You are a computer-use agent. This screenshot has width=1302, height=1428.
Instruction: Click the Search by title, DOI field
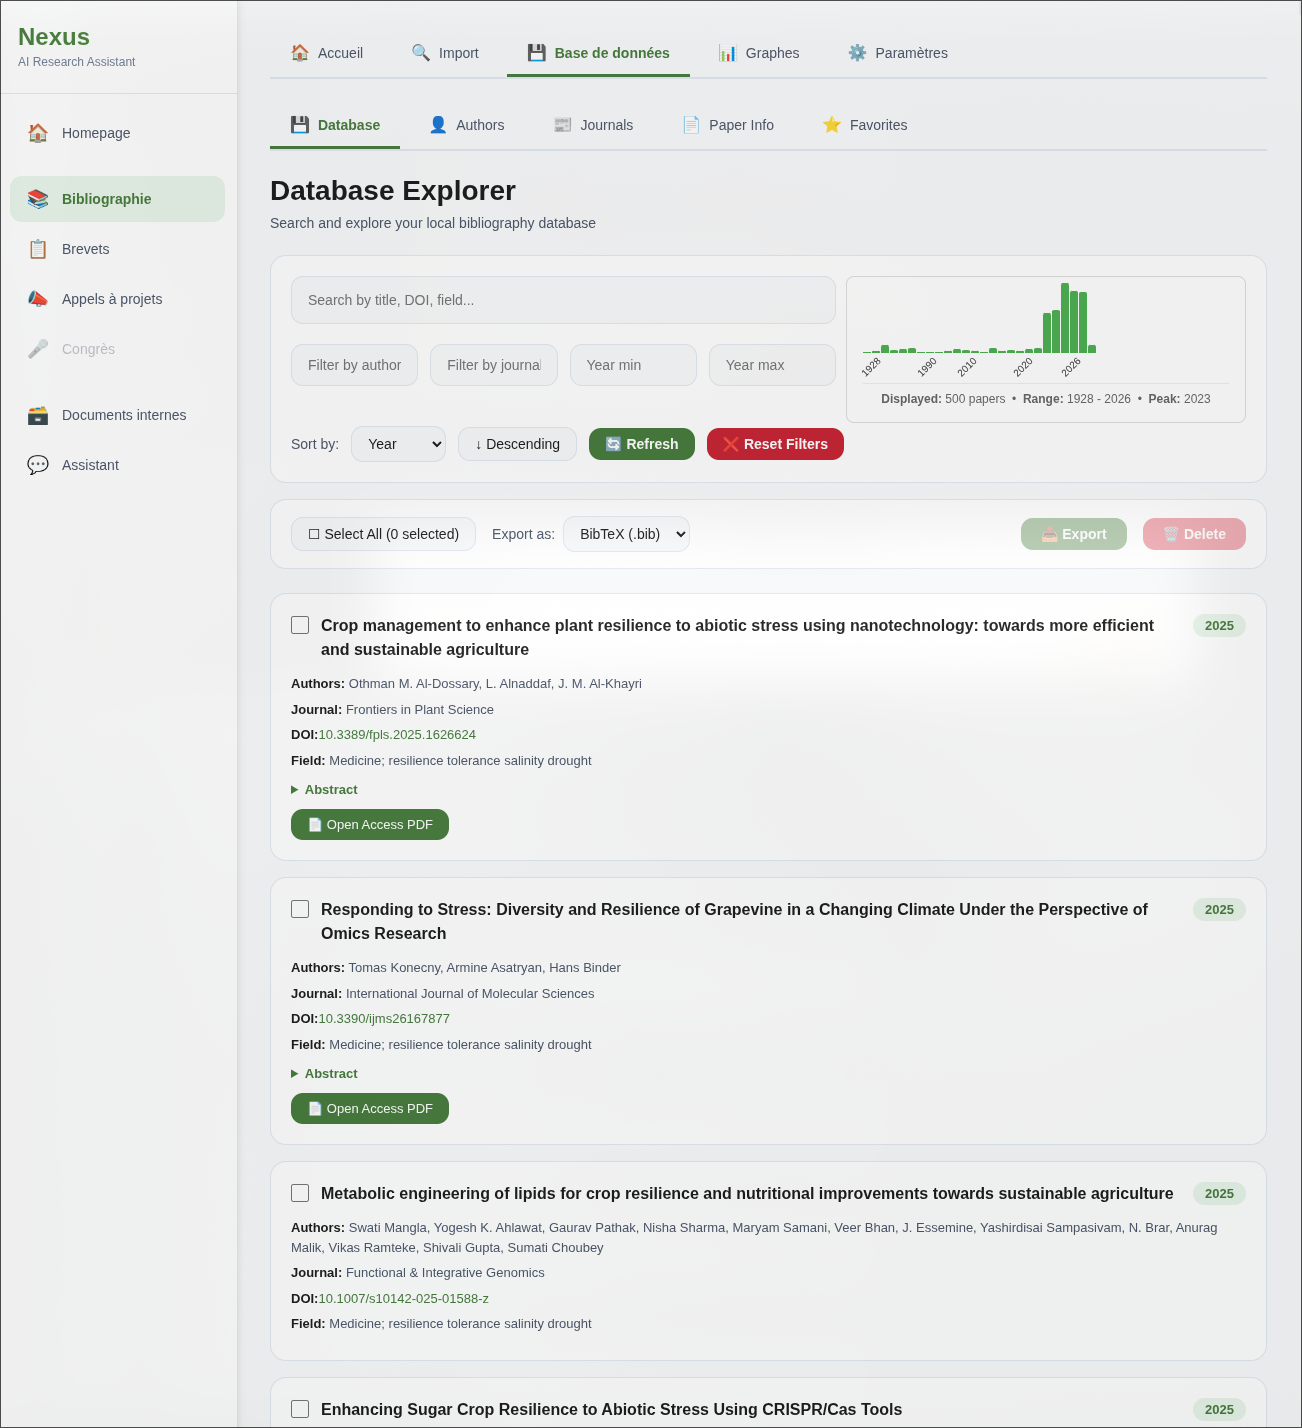(563, 300)
